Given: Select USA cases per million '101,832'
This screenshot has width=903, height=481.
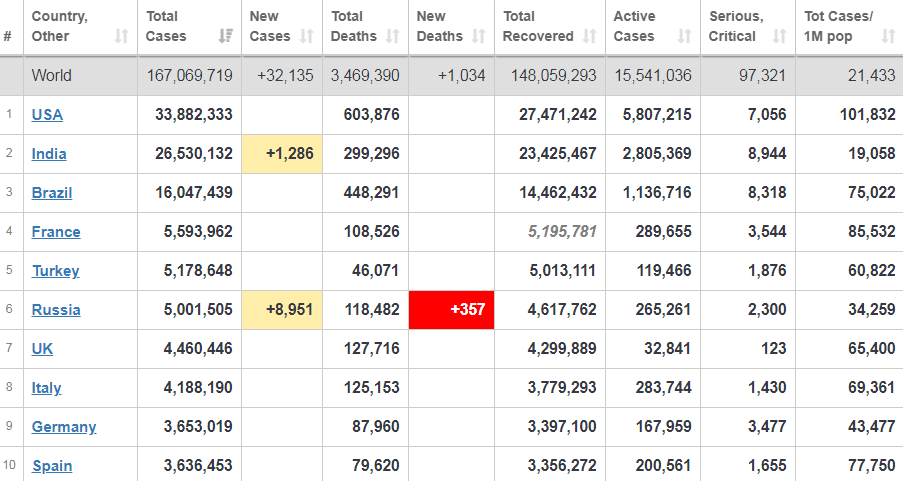Looking at the screenshot, I should coord(868,115).
